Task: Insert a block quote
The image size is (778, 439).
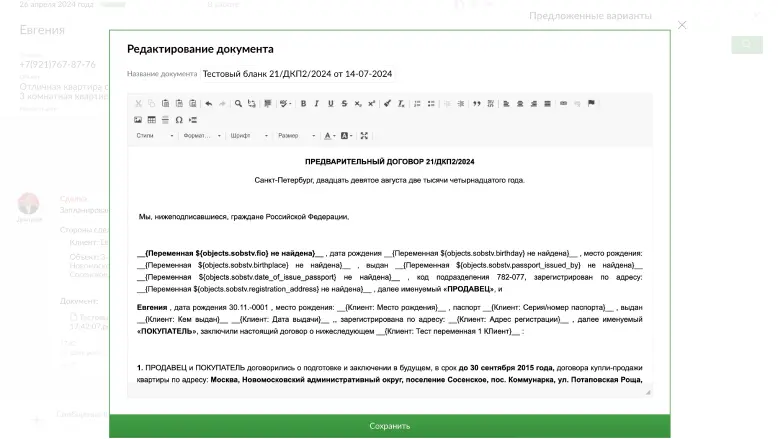Action: tap(477, 104)
